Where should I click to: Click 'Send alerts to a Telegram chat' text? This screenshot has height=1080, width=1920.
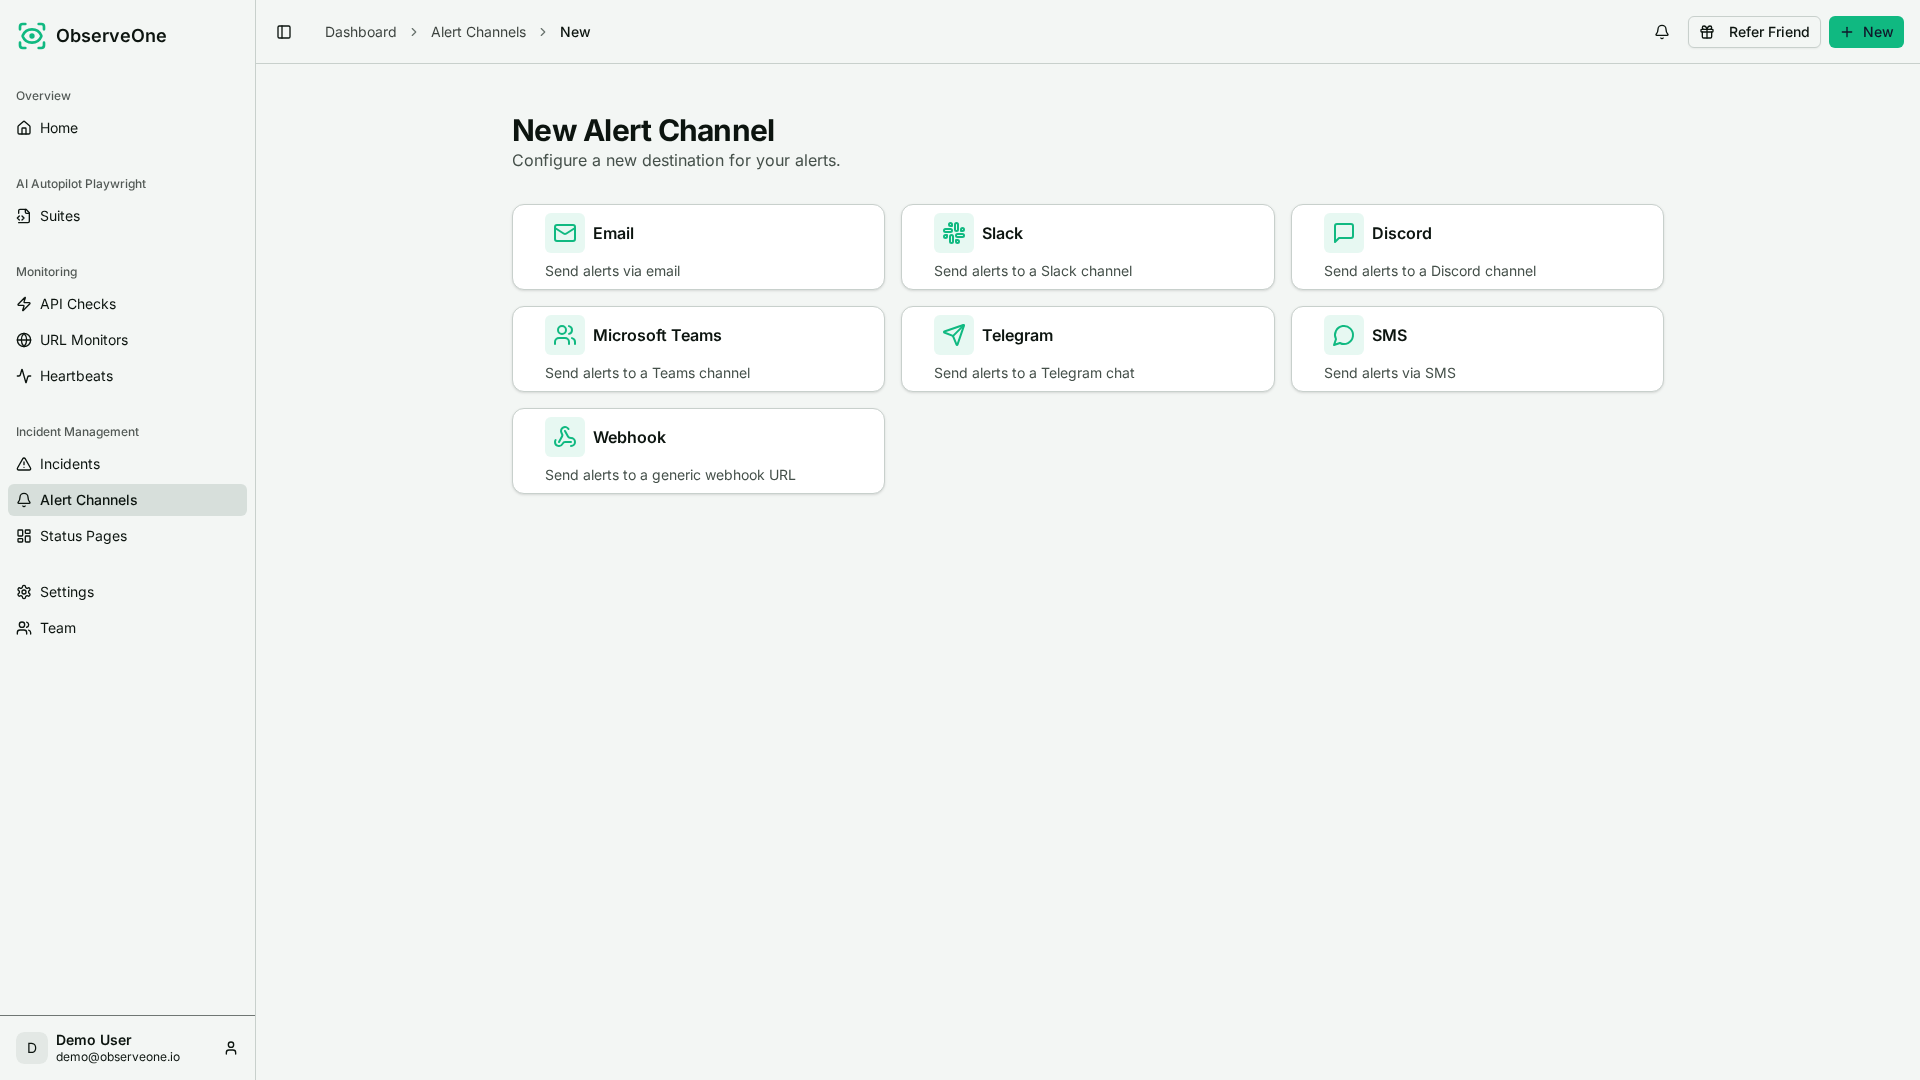click(1034, 373)
